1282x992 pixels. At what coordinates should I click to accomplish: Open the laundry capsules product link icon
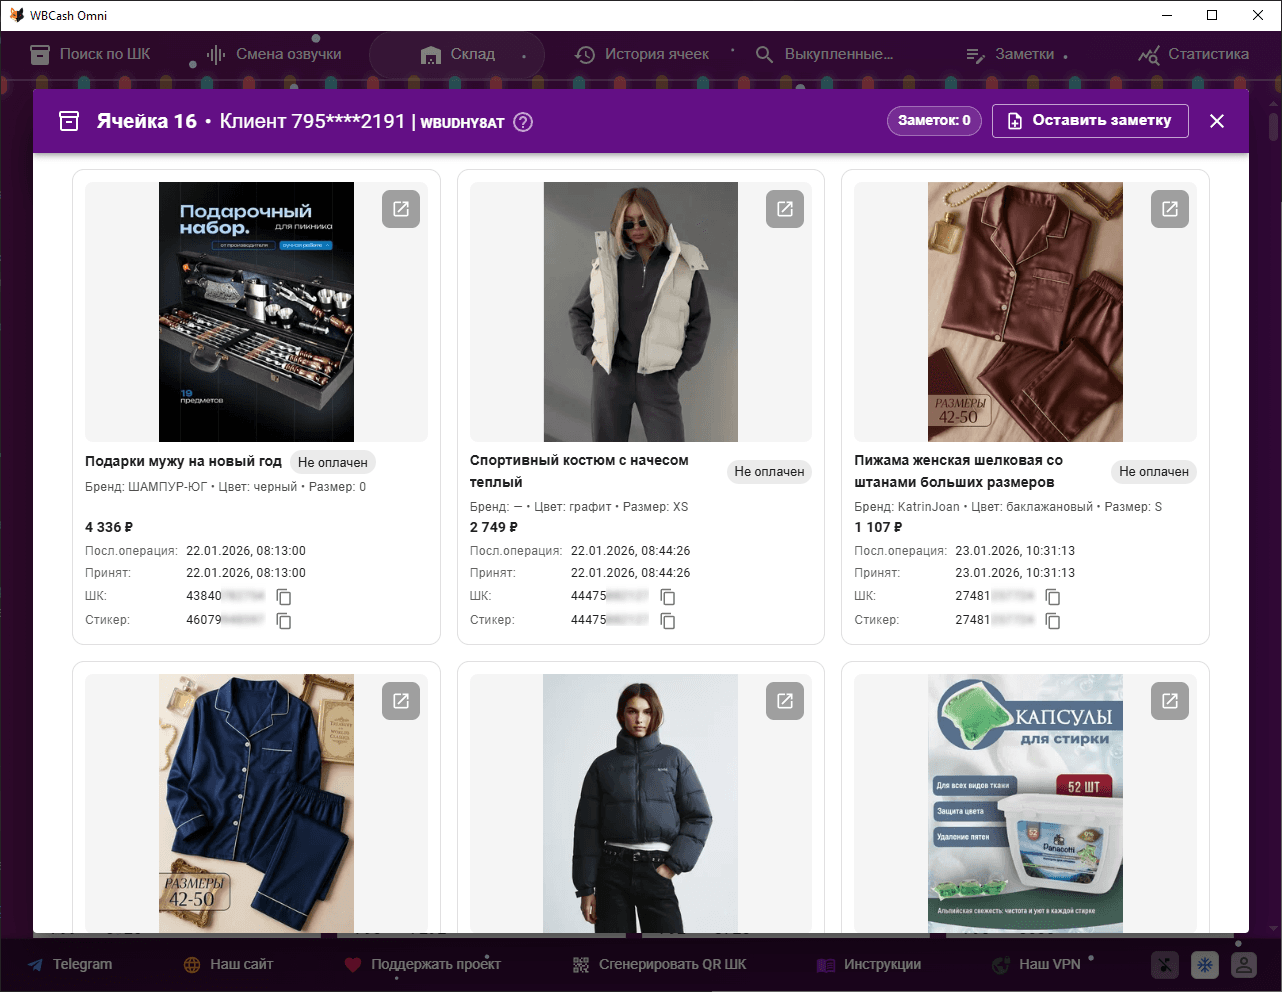coord(1170,701)
